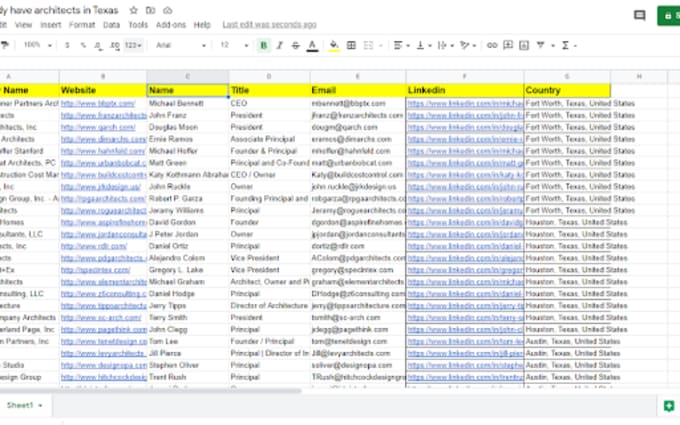Screen dimensions: 680x425
Task: Open borders tool
Action: pyautogui.click(x=351, y=45)
